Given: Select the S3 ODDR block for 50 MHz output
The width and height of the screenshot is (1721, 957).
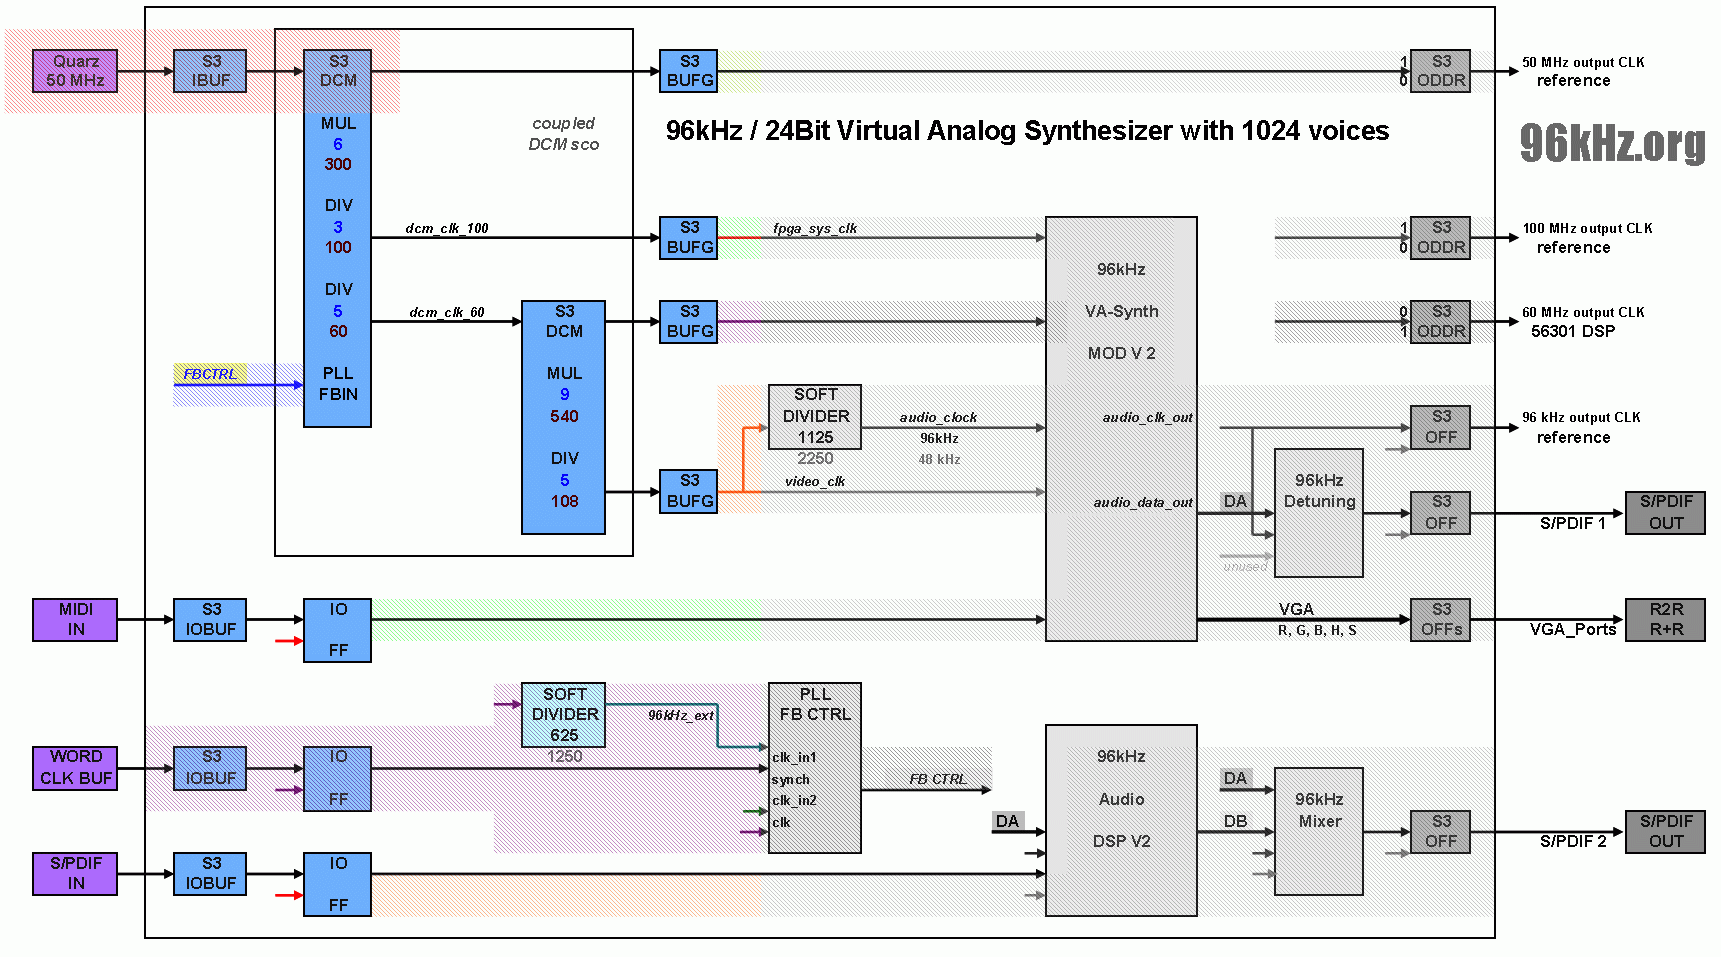Looking at the screenshot, I should [1440, 71].
